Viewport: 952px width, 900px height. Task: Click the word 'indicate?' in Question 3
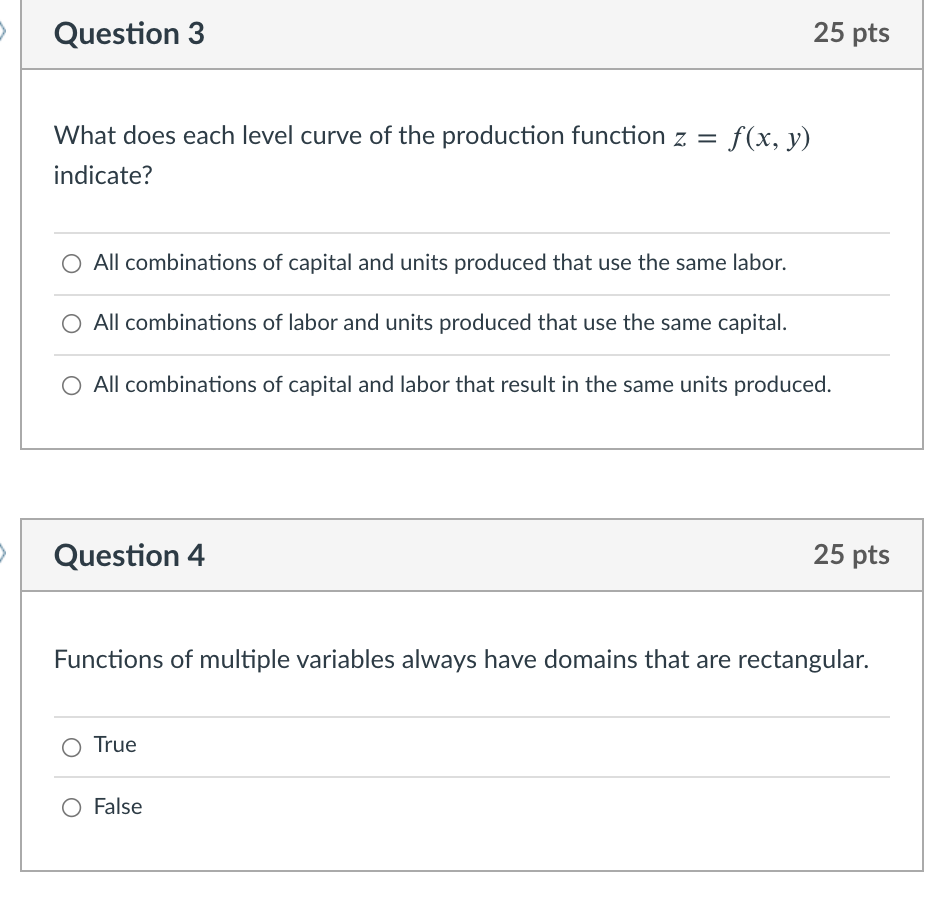point(103,177)
